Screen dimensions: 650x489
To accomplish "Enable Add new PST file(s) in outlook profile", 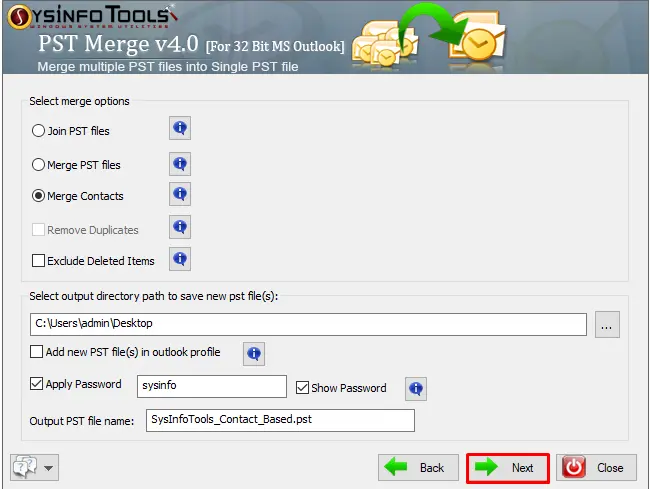I will pyautogui.click(x=36, y=352).
